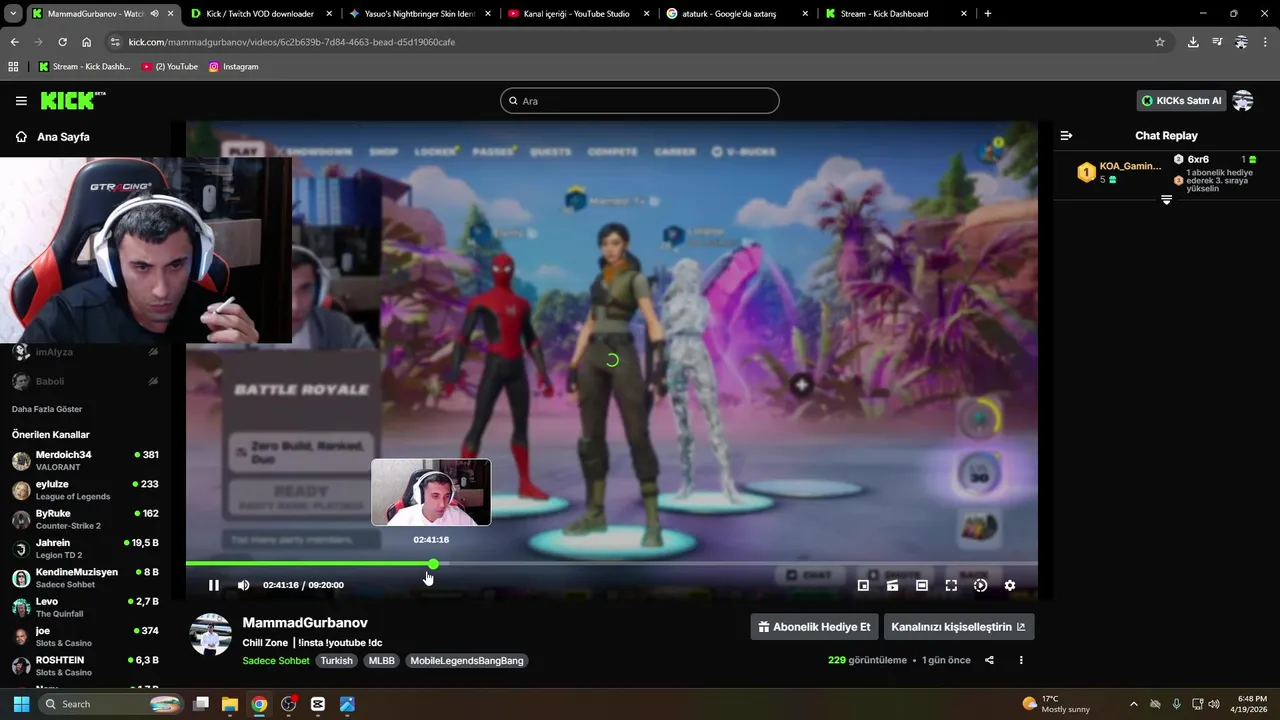This screenshot has width=1280, height=720.
Task: Open Instagram bookmark
Action: 233,67
